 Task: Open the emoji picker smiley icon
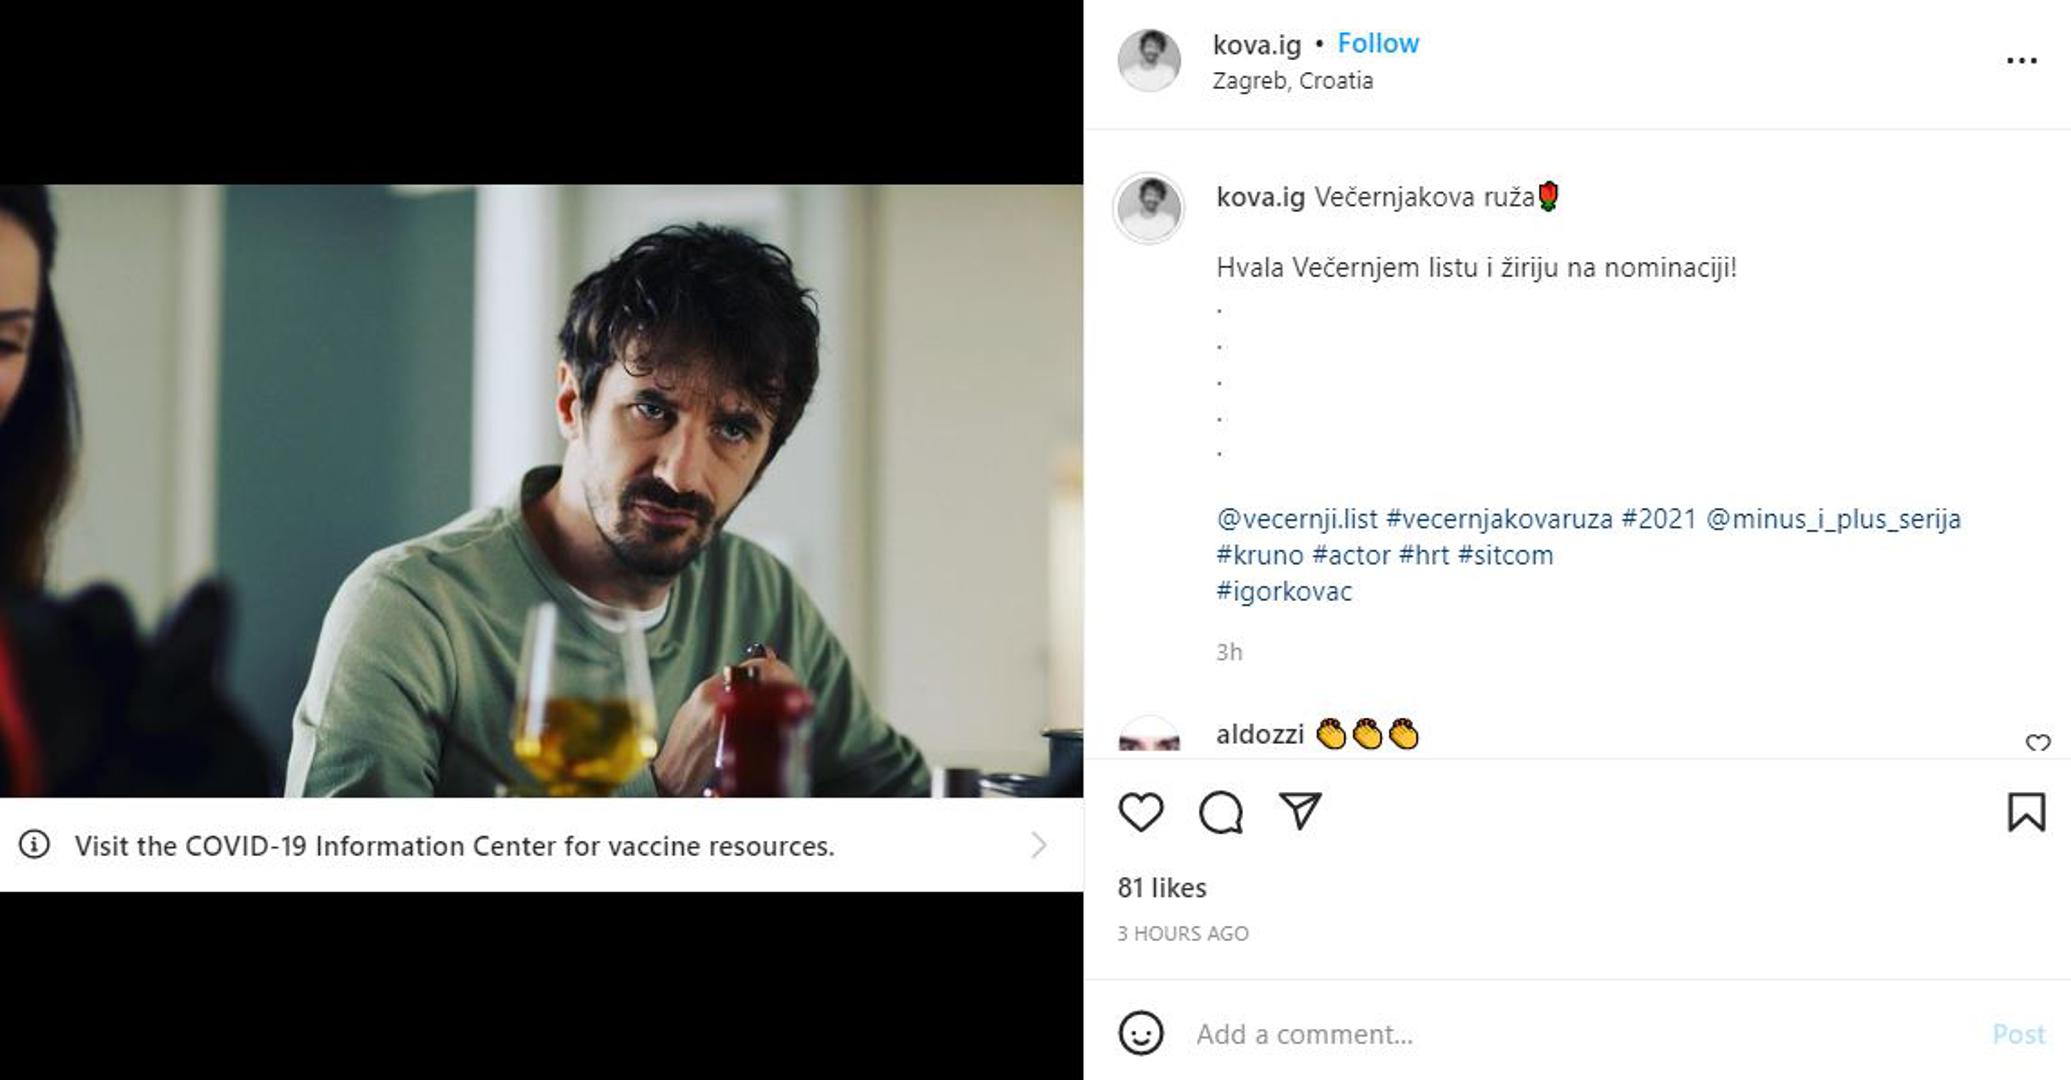(1140, 1033)
